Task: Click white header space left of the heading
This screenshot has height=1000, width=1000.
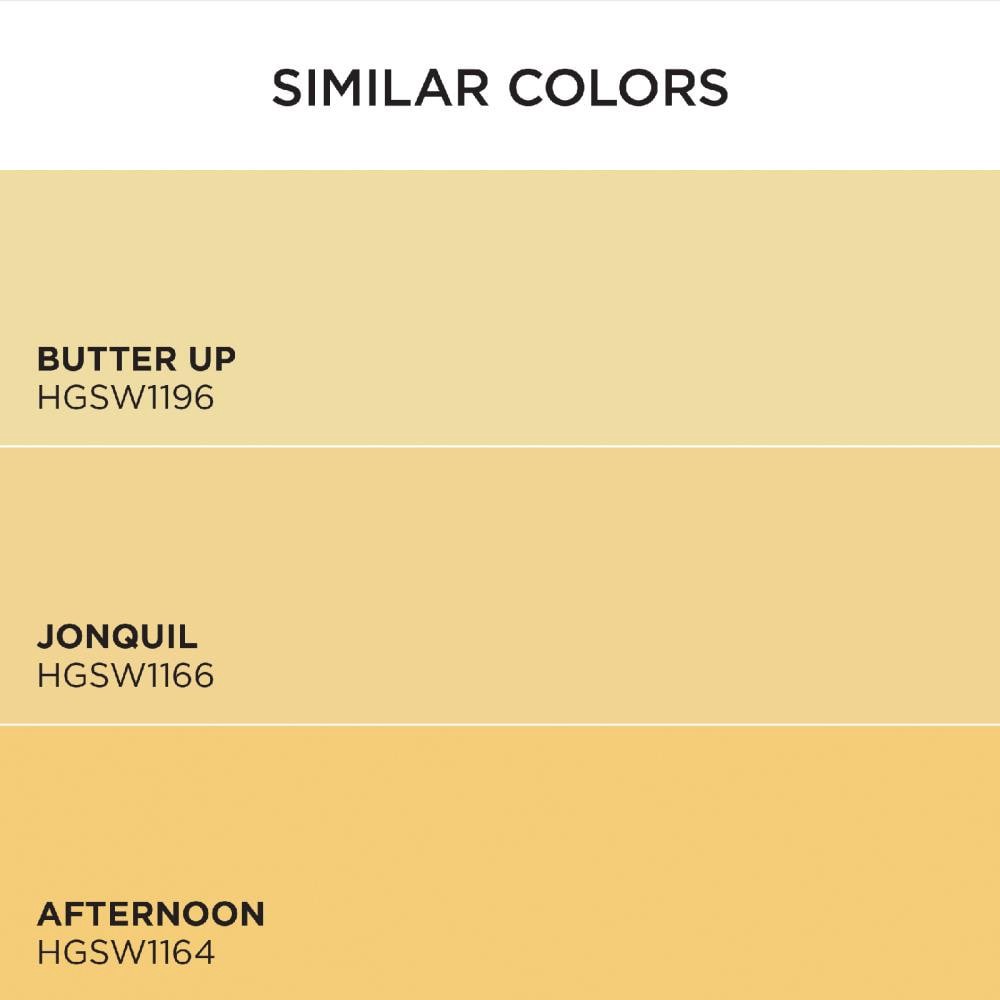Action: coord(130,88)
